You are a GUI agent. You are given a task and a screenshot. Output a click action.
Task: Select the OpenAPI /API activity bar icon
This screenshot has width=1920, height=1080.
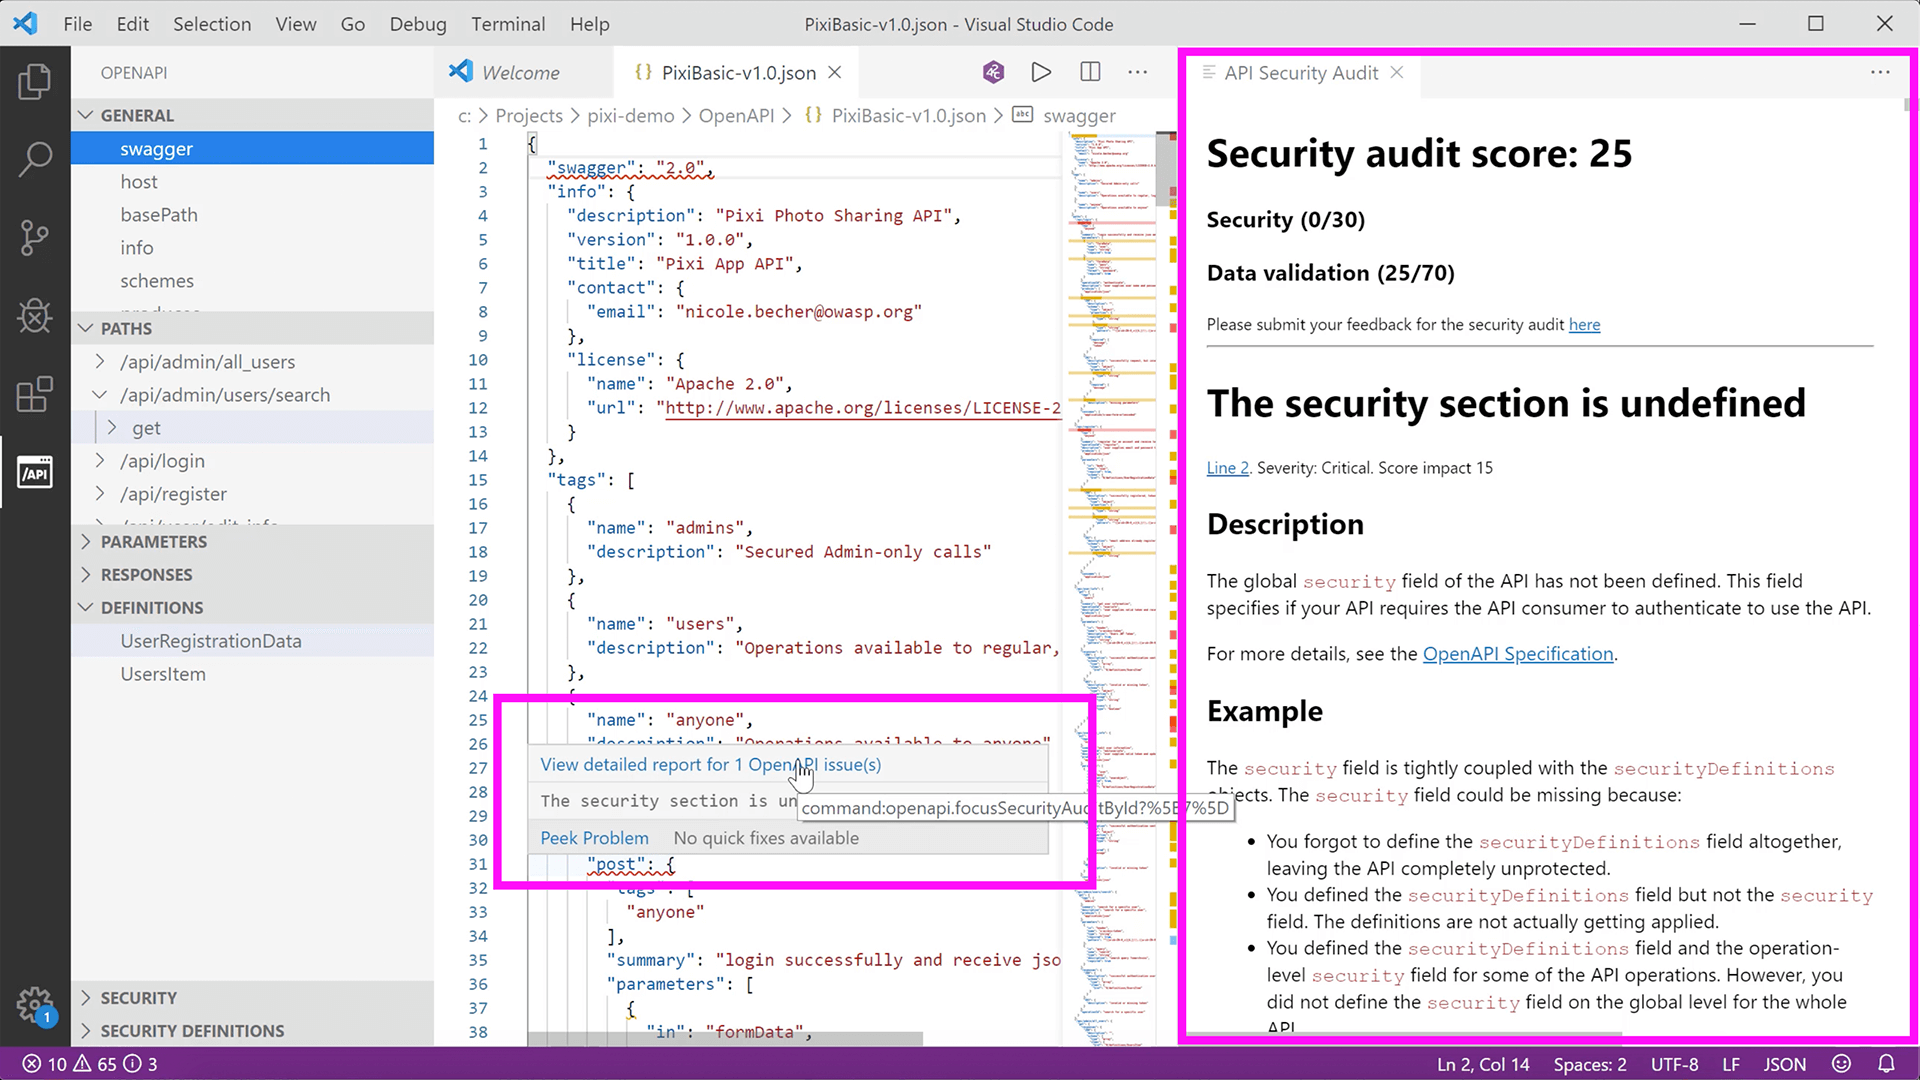pos(35,473)
